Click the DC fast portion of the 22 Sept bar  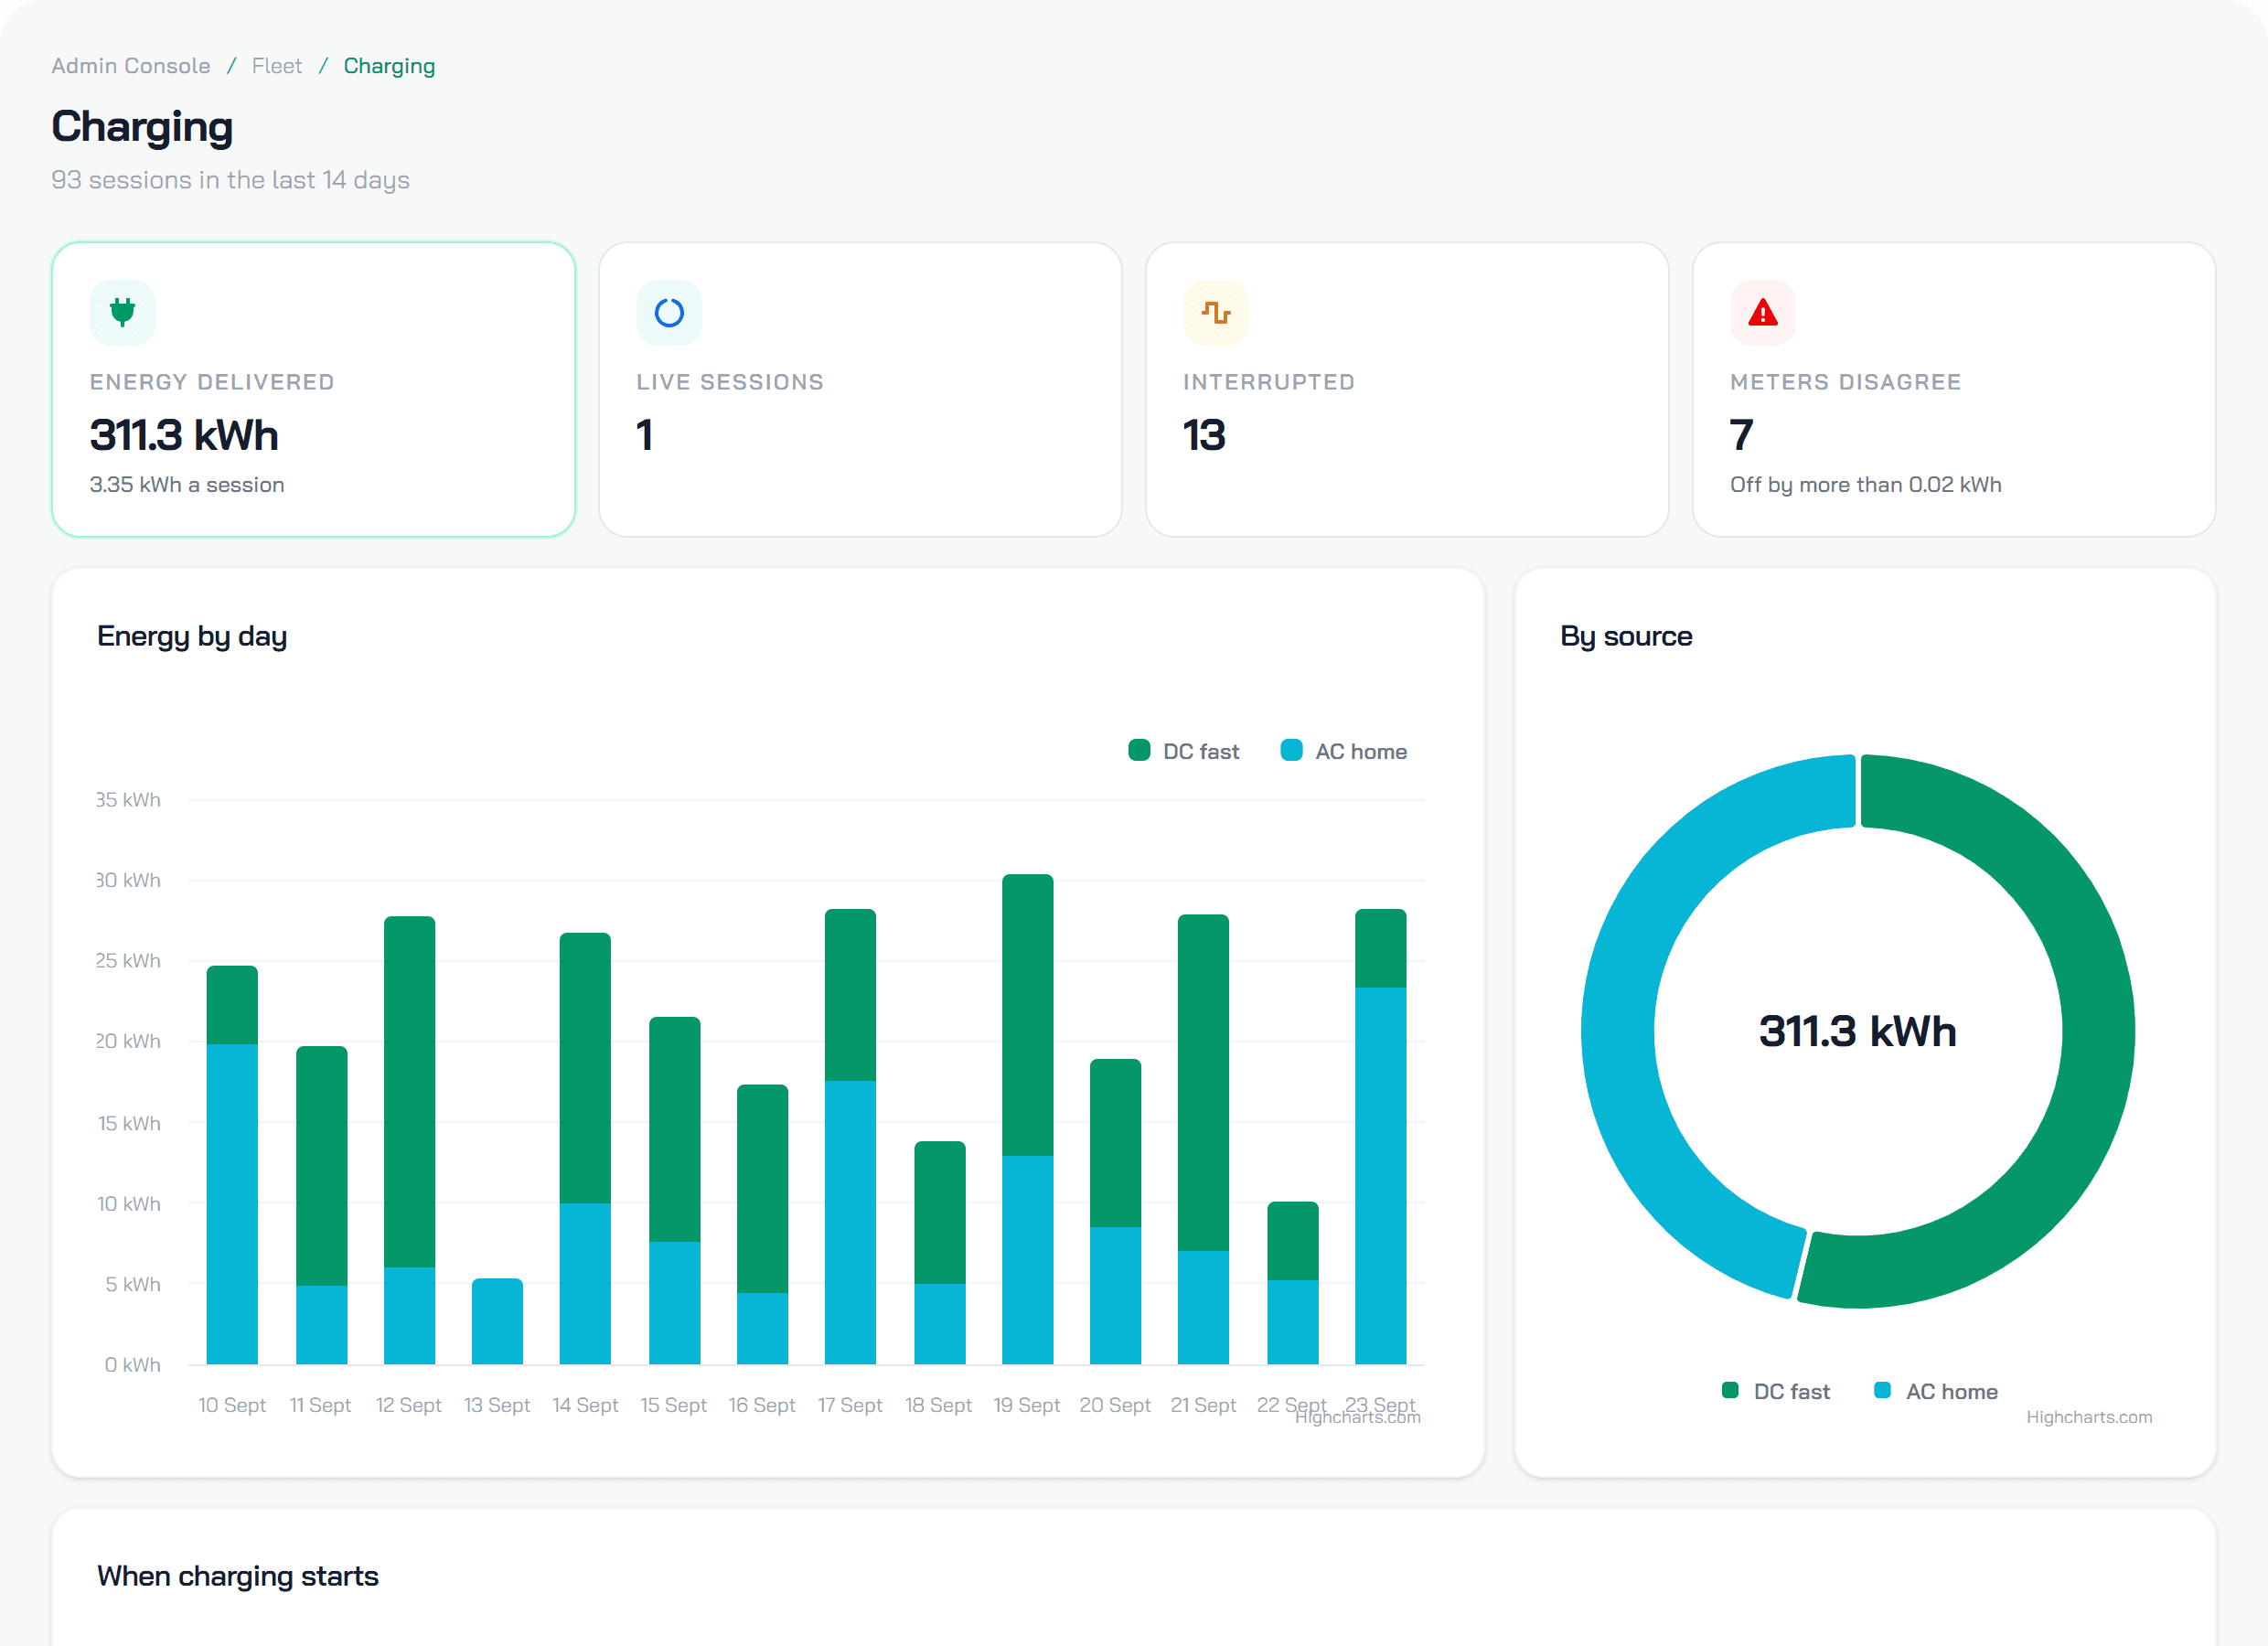[x=1292, y=1241]
